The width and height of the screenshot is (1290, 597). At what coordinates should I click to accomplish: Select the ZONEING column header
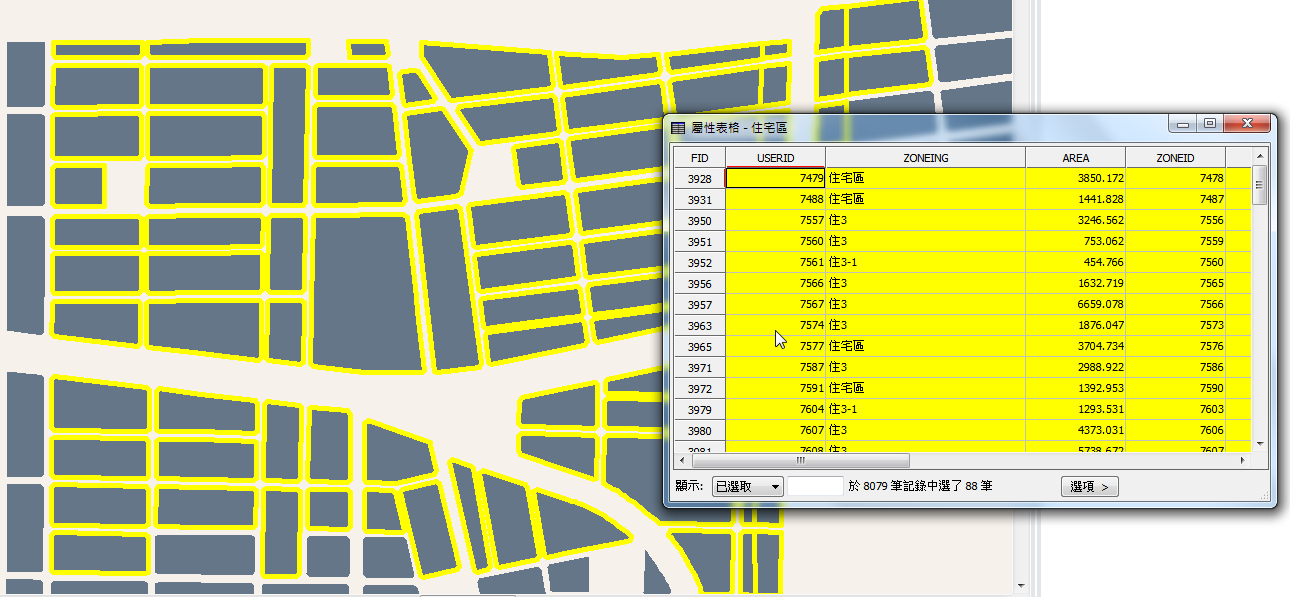(925, 158)
